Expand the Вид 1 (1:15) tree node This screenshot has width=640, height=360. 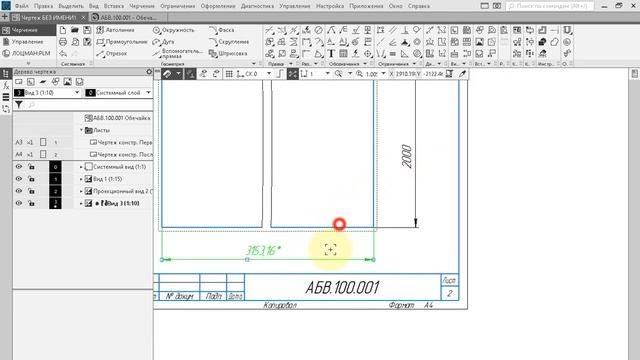(81, 179)
